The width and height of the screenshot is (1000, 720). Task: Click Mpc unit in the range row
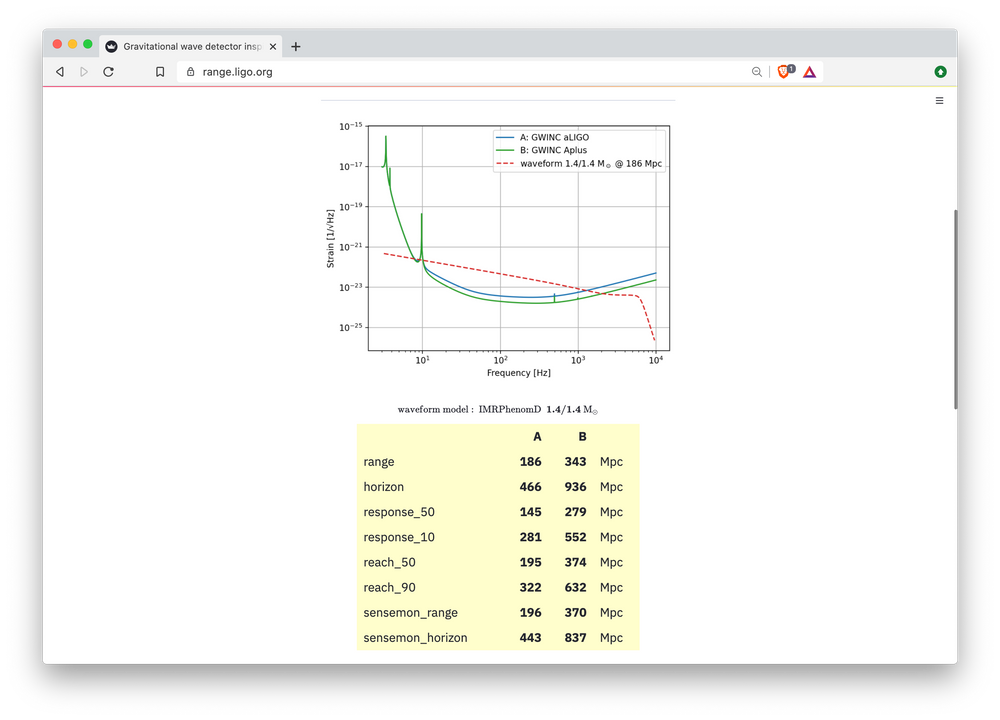tap(611, 462)
